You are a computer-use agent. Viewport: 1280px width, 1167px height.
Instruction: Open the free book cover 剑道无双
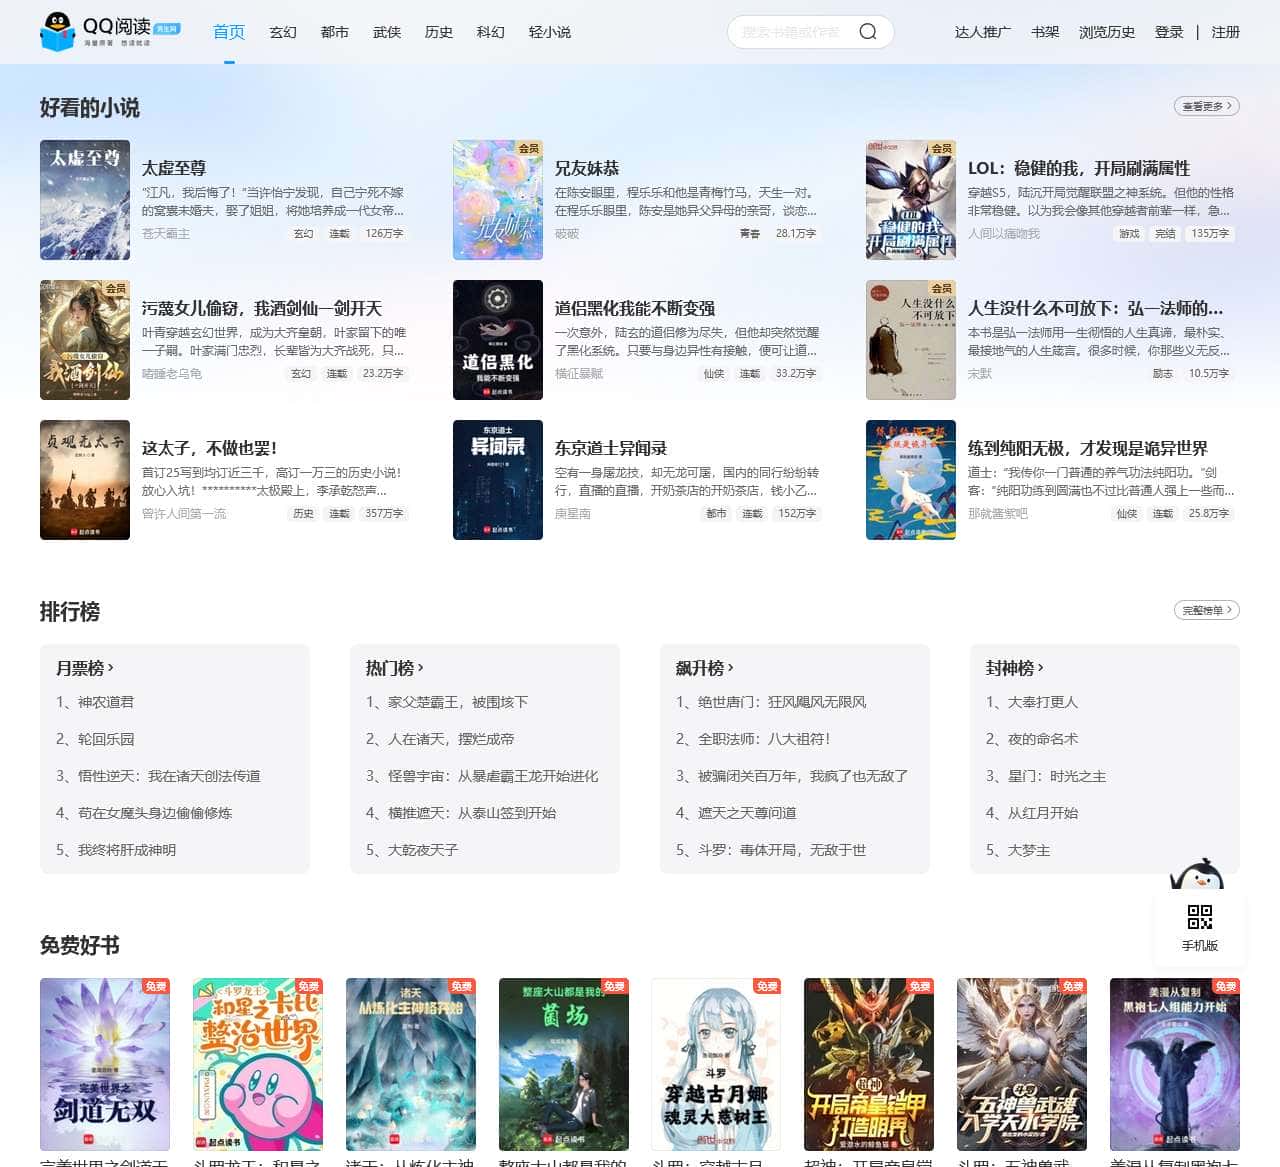pos(105,1064)
